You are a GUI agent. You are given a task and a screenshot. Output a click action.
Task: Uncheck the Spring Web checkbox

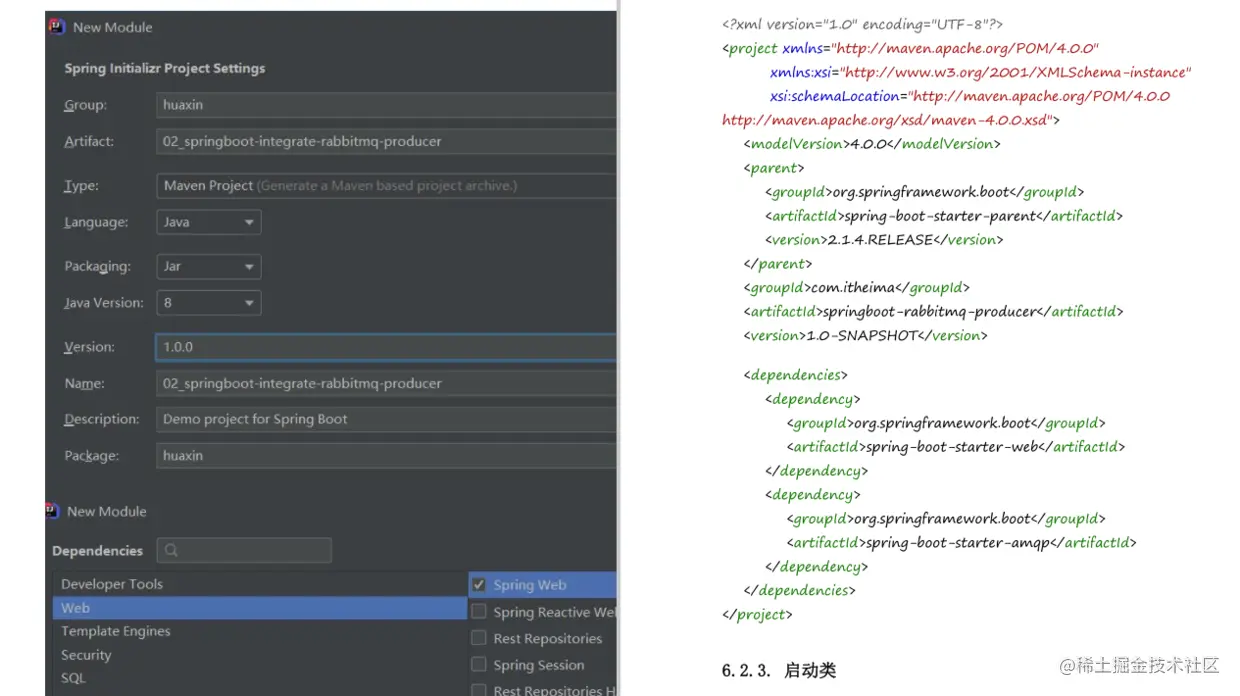pyautogui.click(x=479, y=585)
